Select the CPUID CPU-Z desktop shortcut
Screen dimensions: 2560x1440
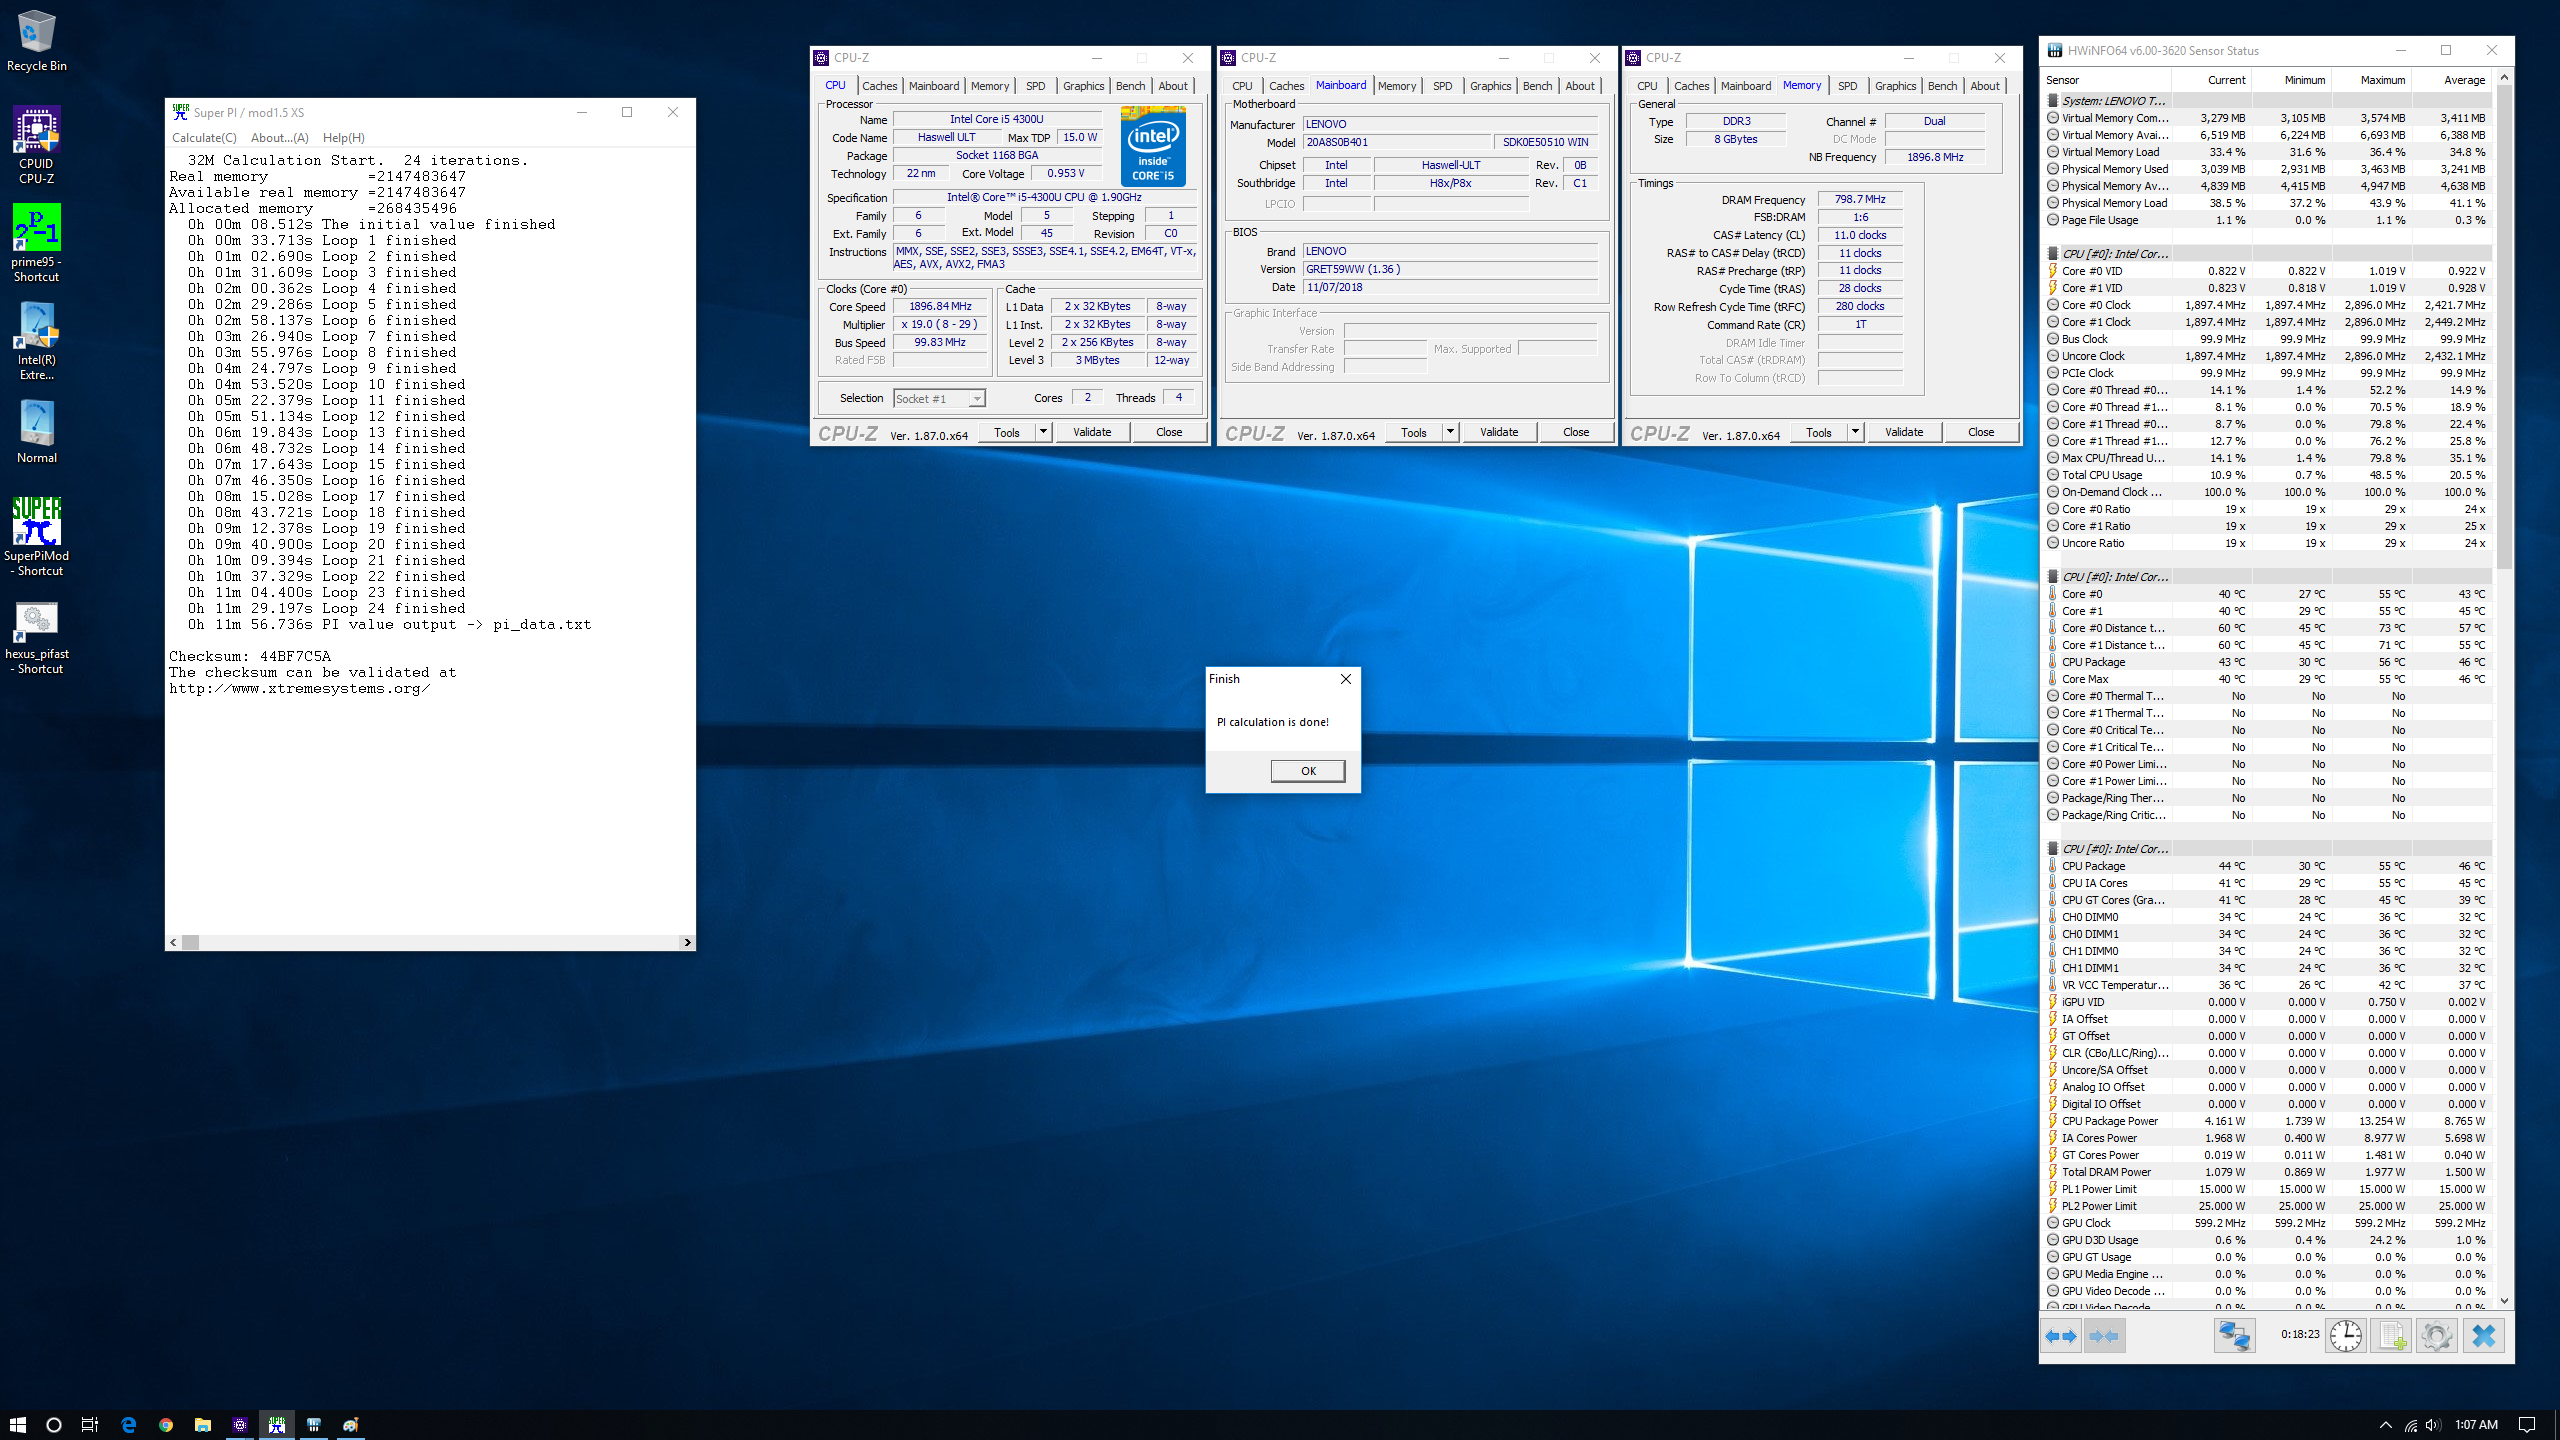click(36, 146)
